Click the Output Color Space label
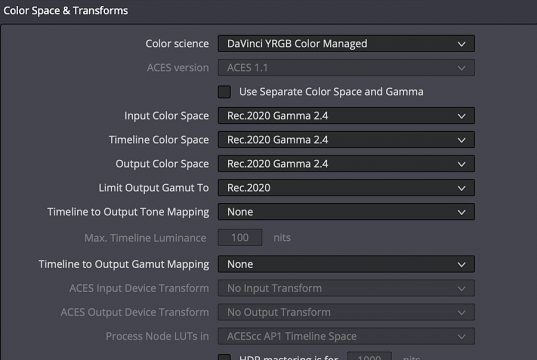This screenshot has height=360, width=537. tap(162, 164)
